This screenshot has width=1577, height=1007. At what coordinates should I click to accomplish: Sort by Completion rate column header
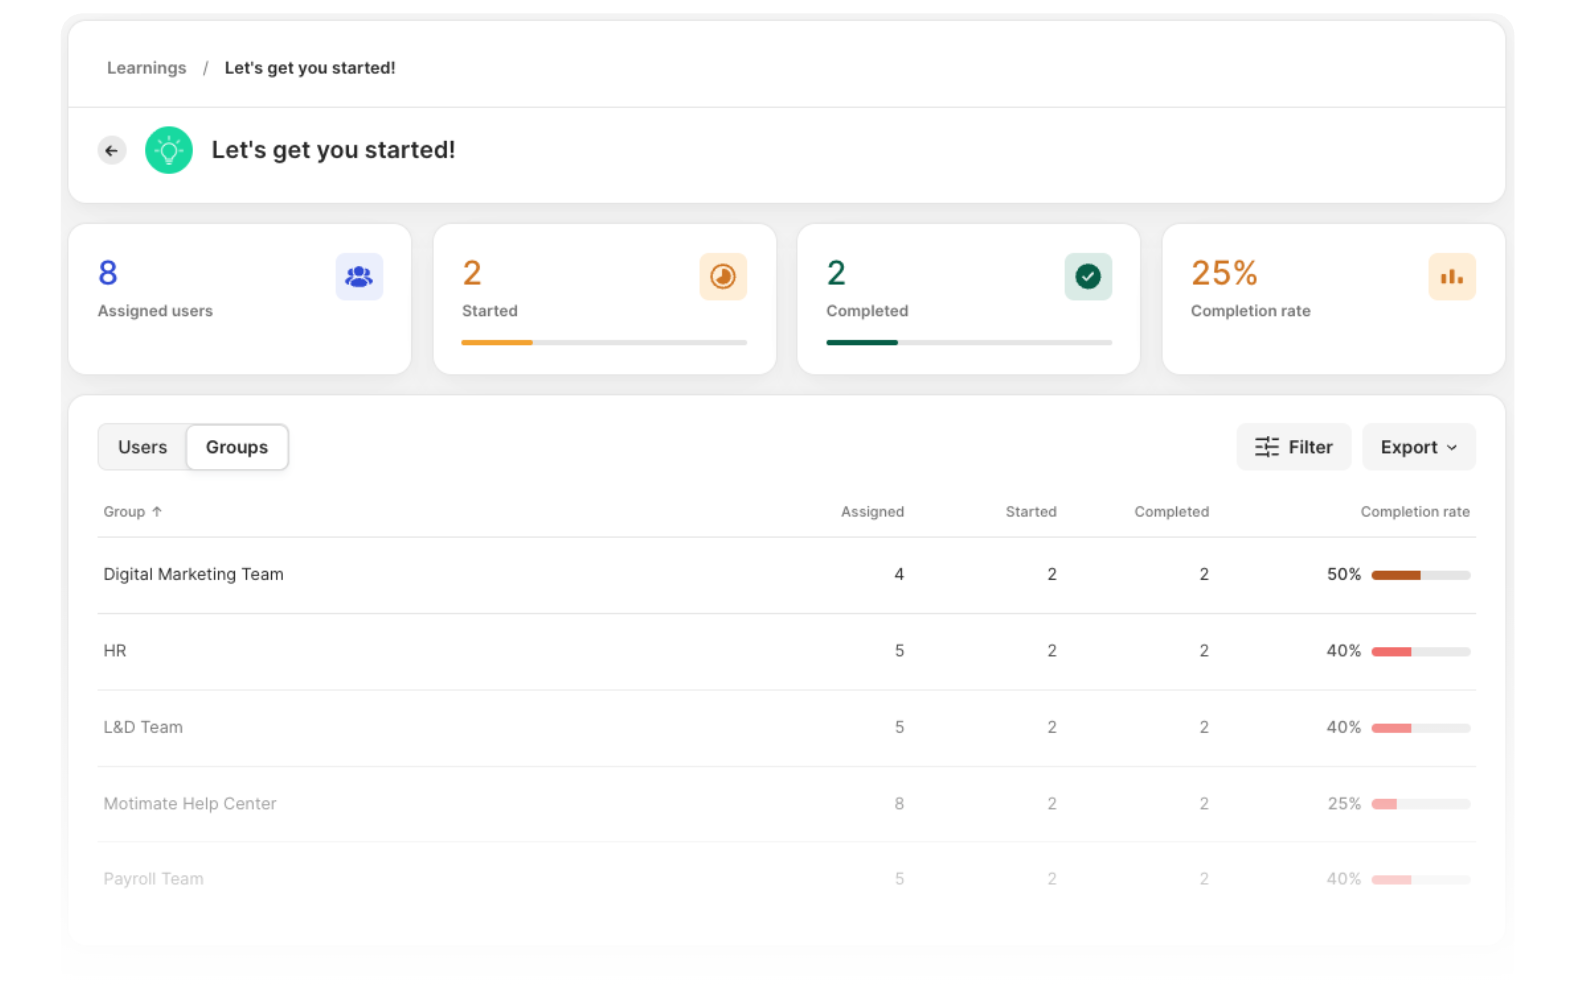pyautogui.click(x=1415, y=511)
